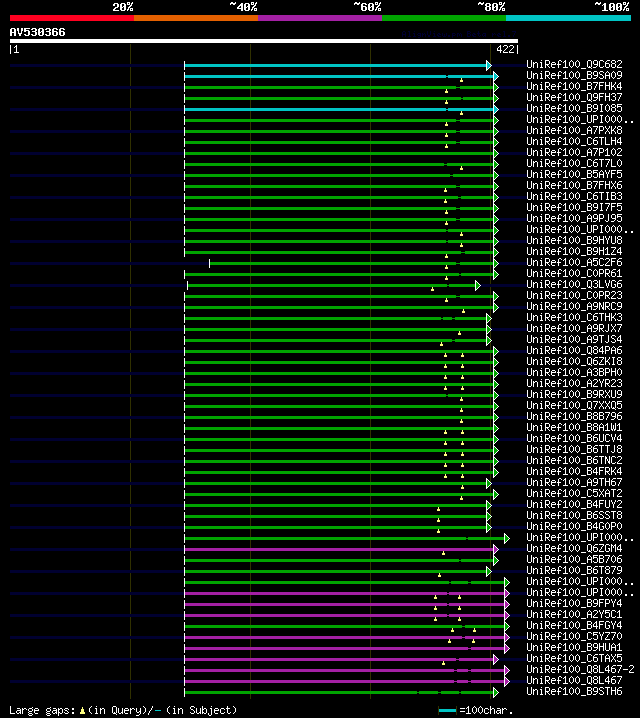Select the UniRef100_B4FRK4 label
This screenshot has width=640, height=718.
tap(574, 471)
